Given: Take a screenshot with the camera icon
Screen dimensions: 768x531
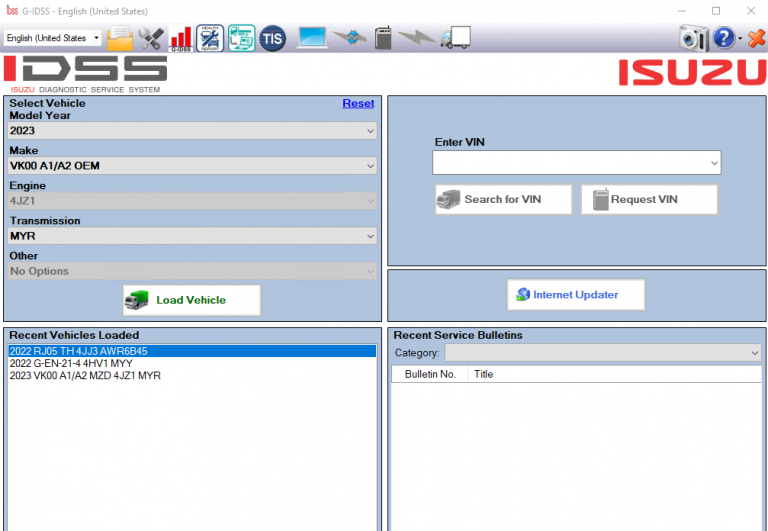Looking at the screenshot, I should (694, 38).
